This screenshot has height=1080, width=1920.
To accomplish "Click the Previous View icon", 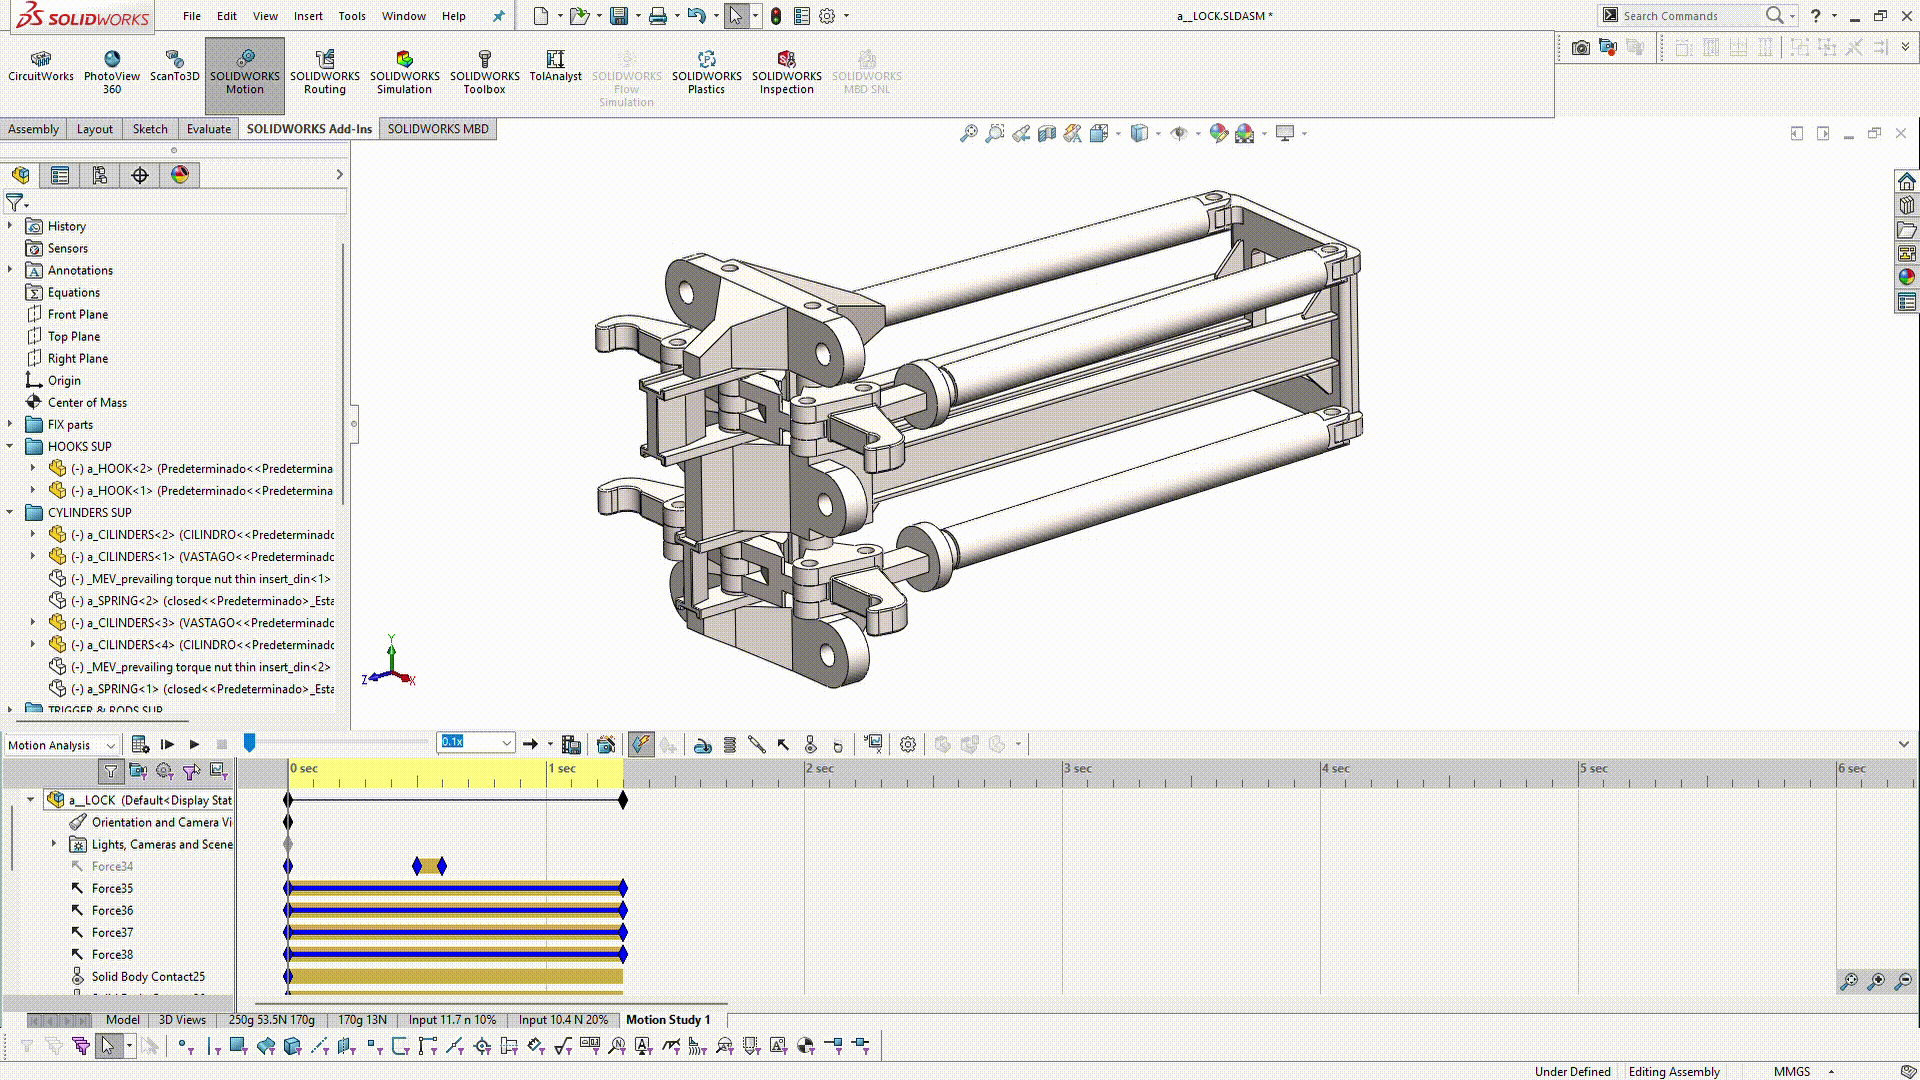I will pos(1020,133).
